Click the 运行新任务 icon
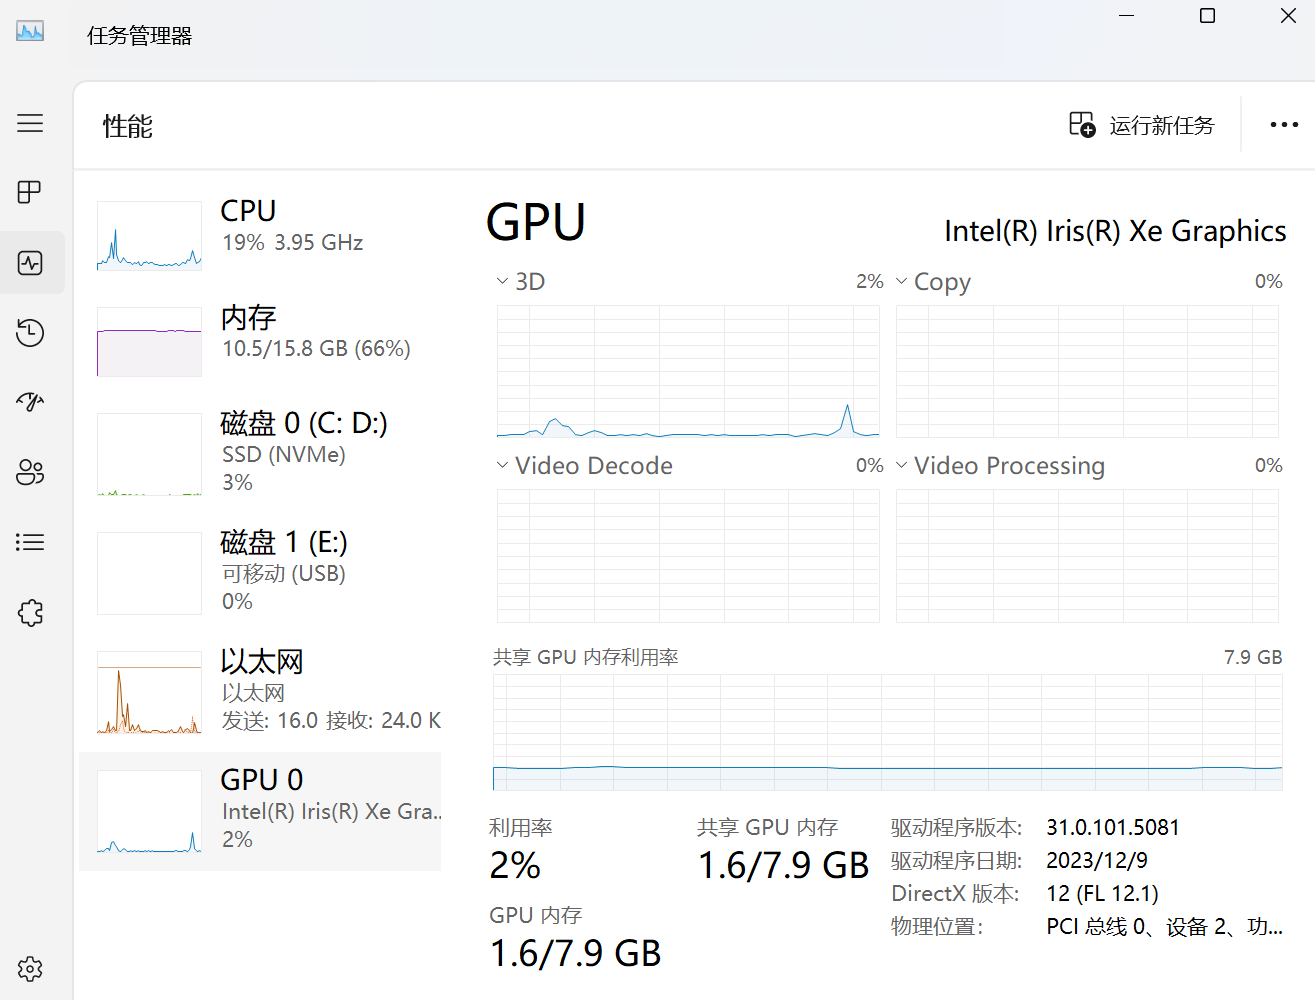The image size is (1315, 1000). pos(1082,125)
